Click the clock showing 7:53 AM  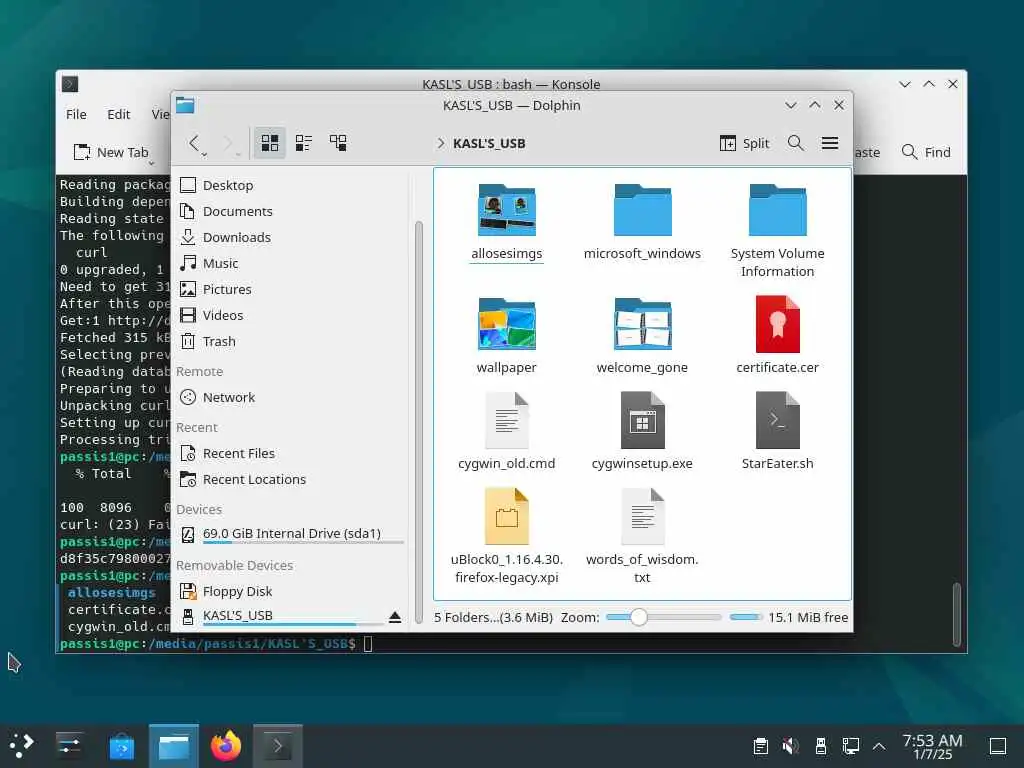click(x=933, y=746)
